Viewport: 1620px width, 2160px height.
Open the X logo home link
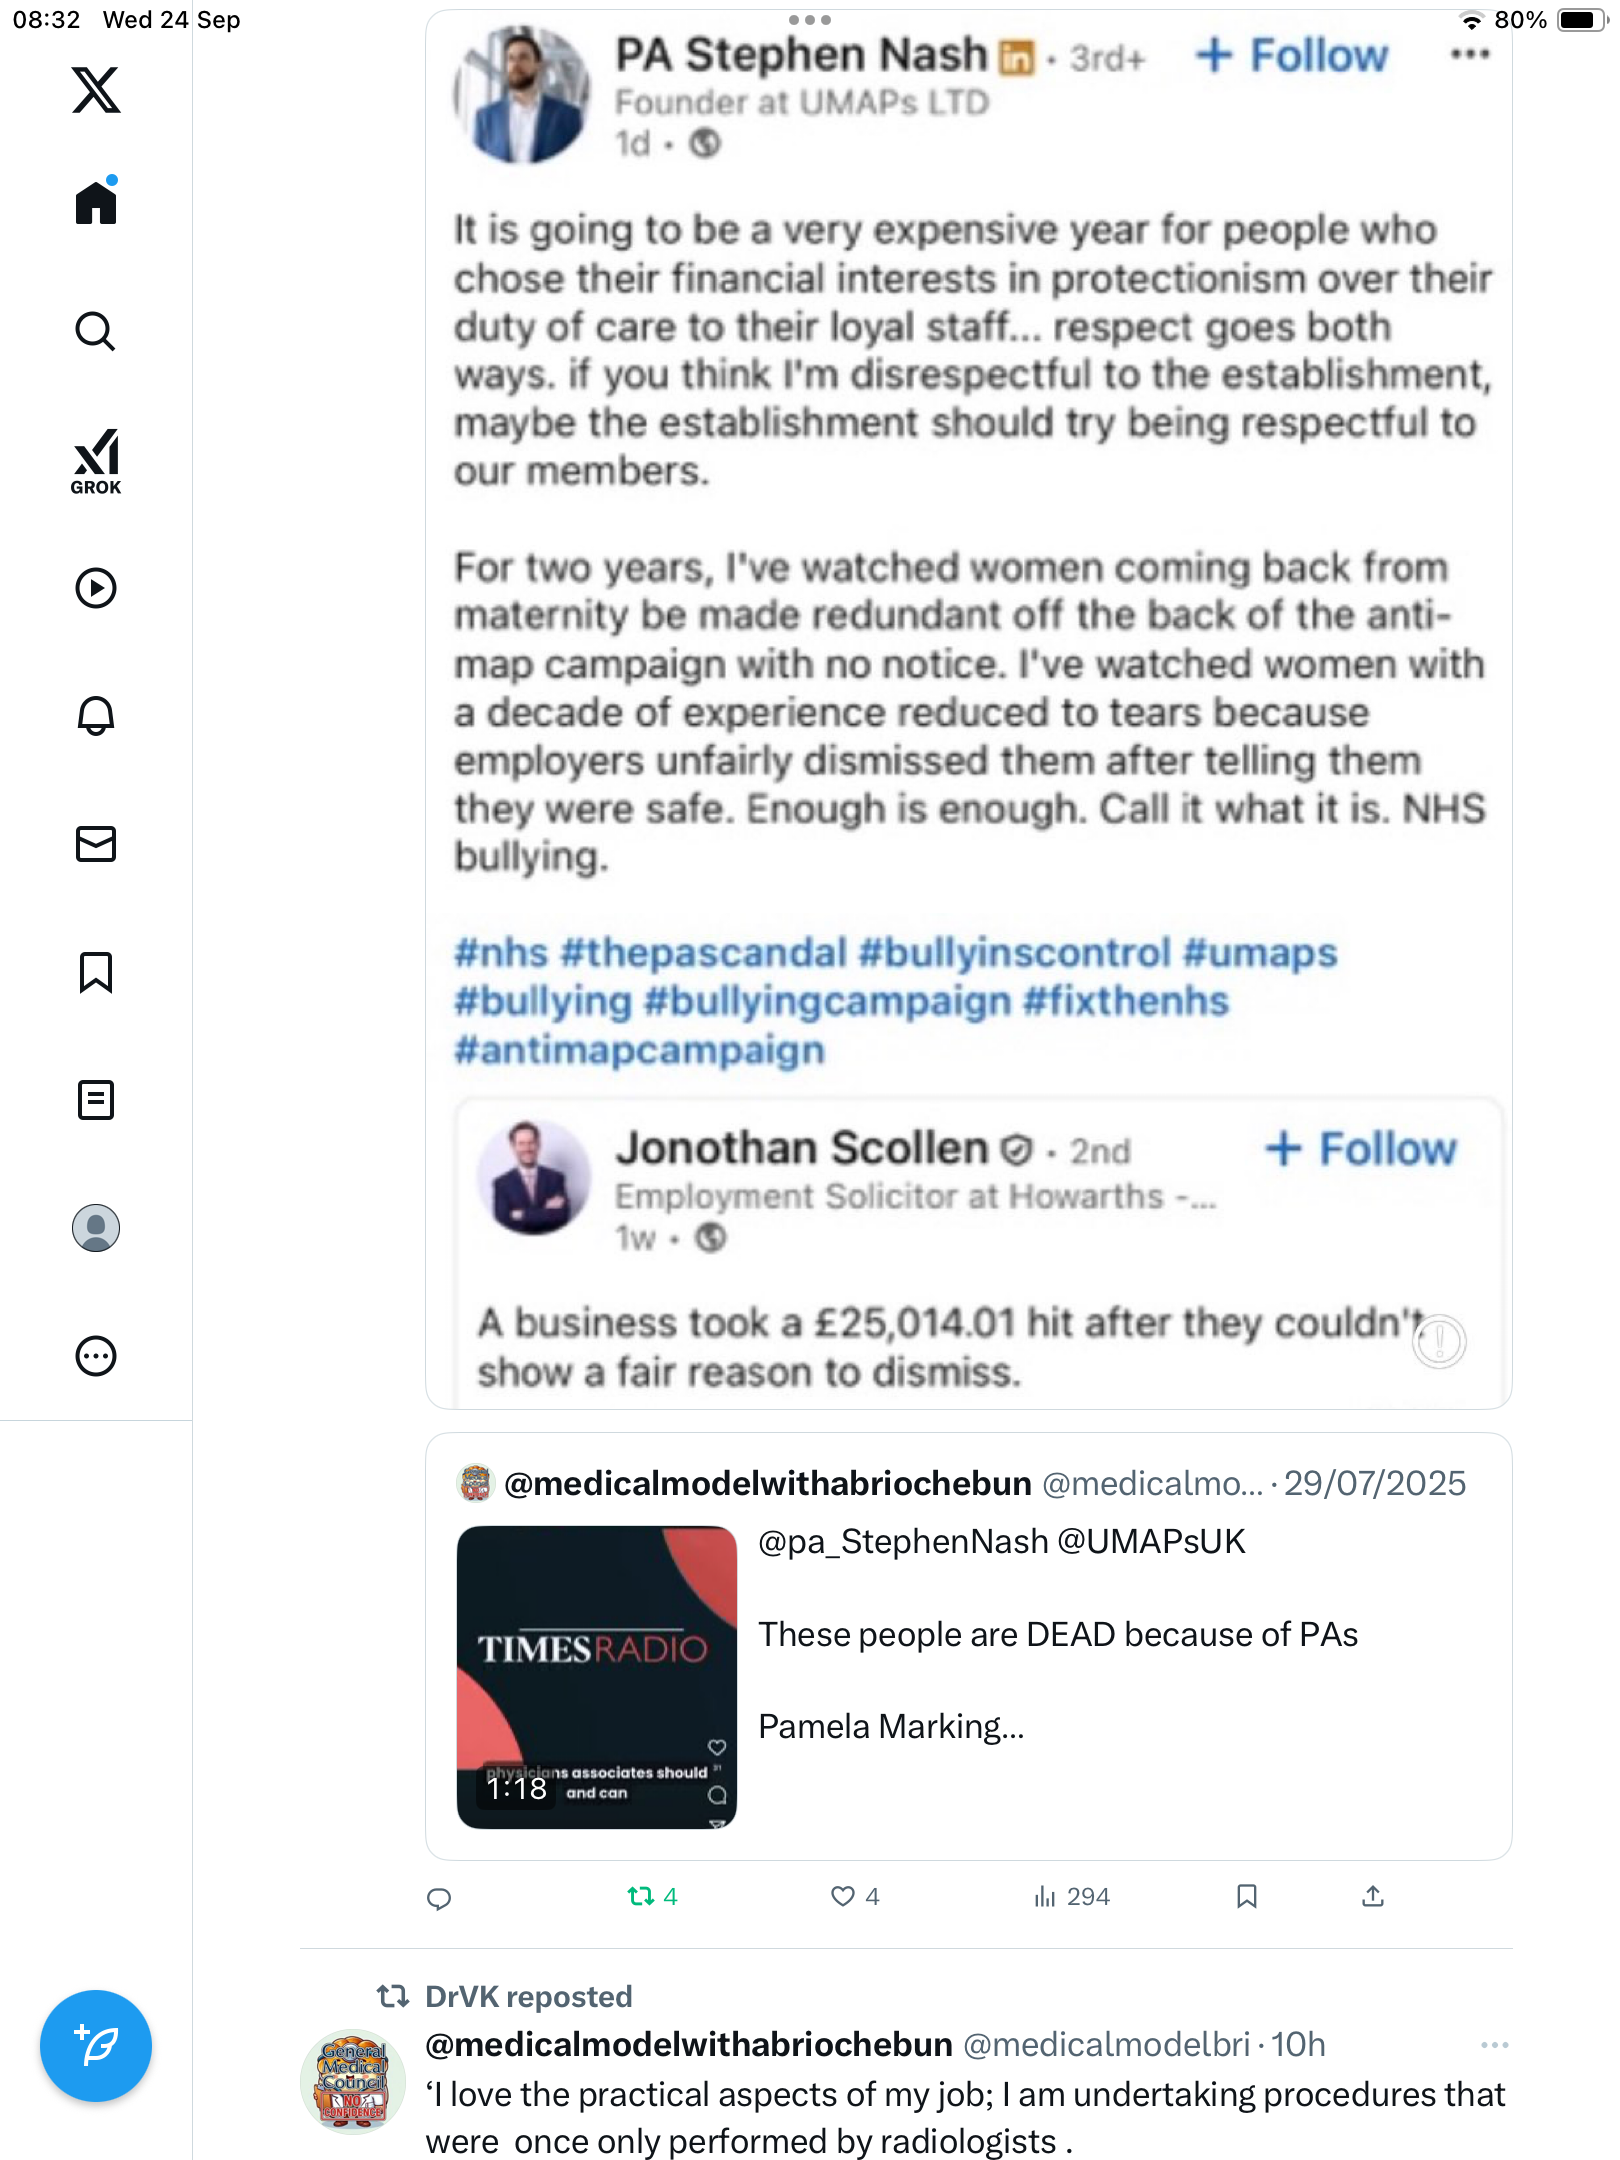(x=96, y=90)
